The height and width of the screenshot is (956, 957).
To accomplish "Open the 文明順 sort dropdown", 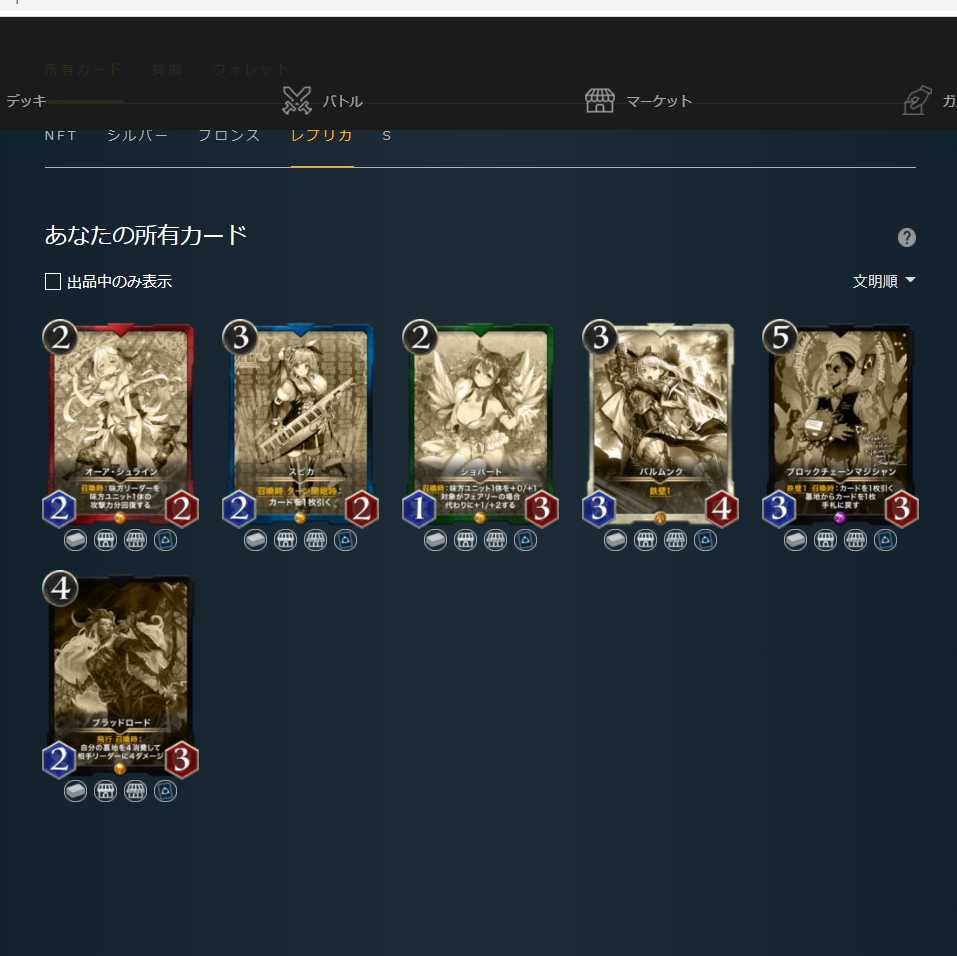I will (x=884, y=281).
